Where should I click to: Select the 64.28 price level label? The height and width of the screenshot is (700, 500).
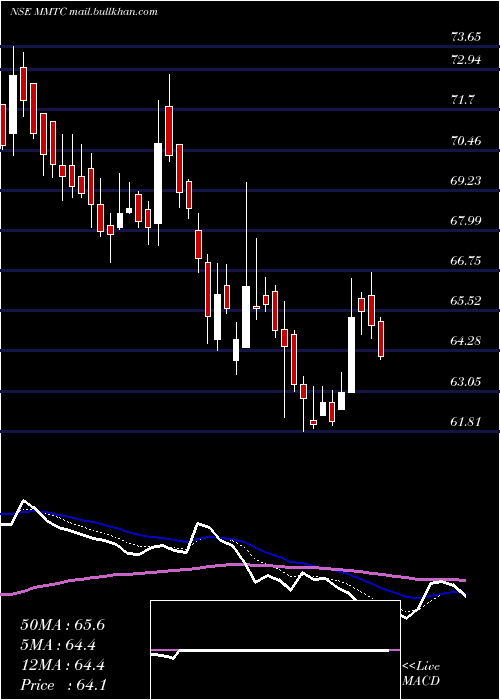tap(466, 341)
